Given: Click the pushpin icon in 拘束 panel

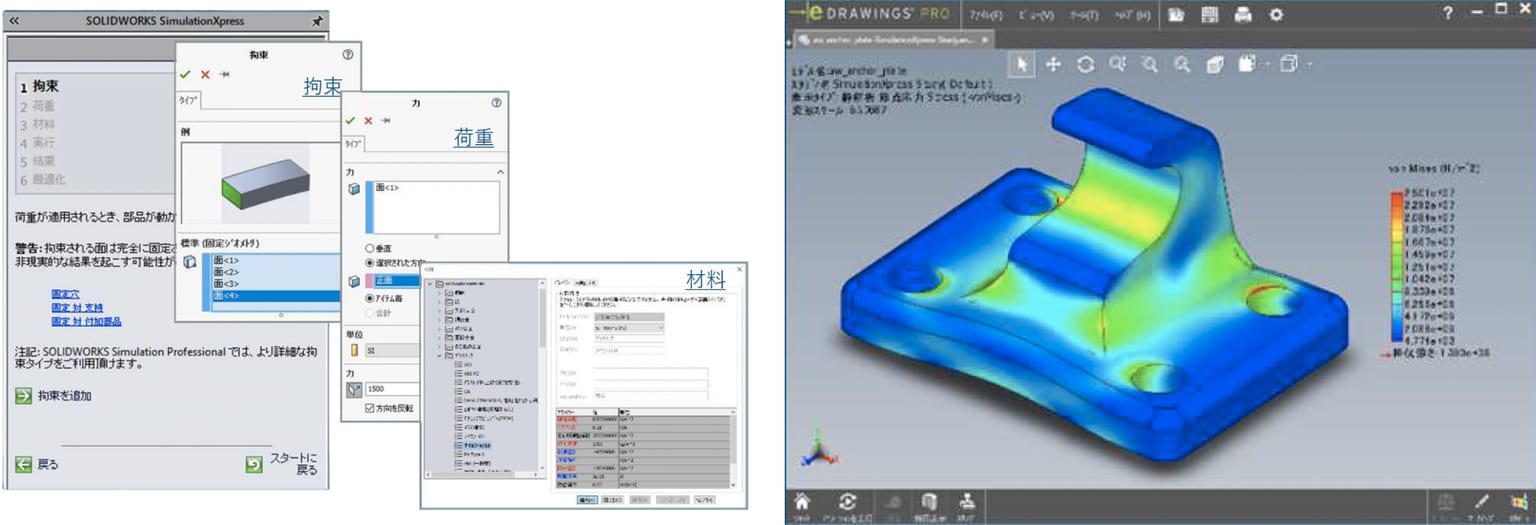Looking at the screenshot, I should point(225,75).
